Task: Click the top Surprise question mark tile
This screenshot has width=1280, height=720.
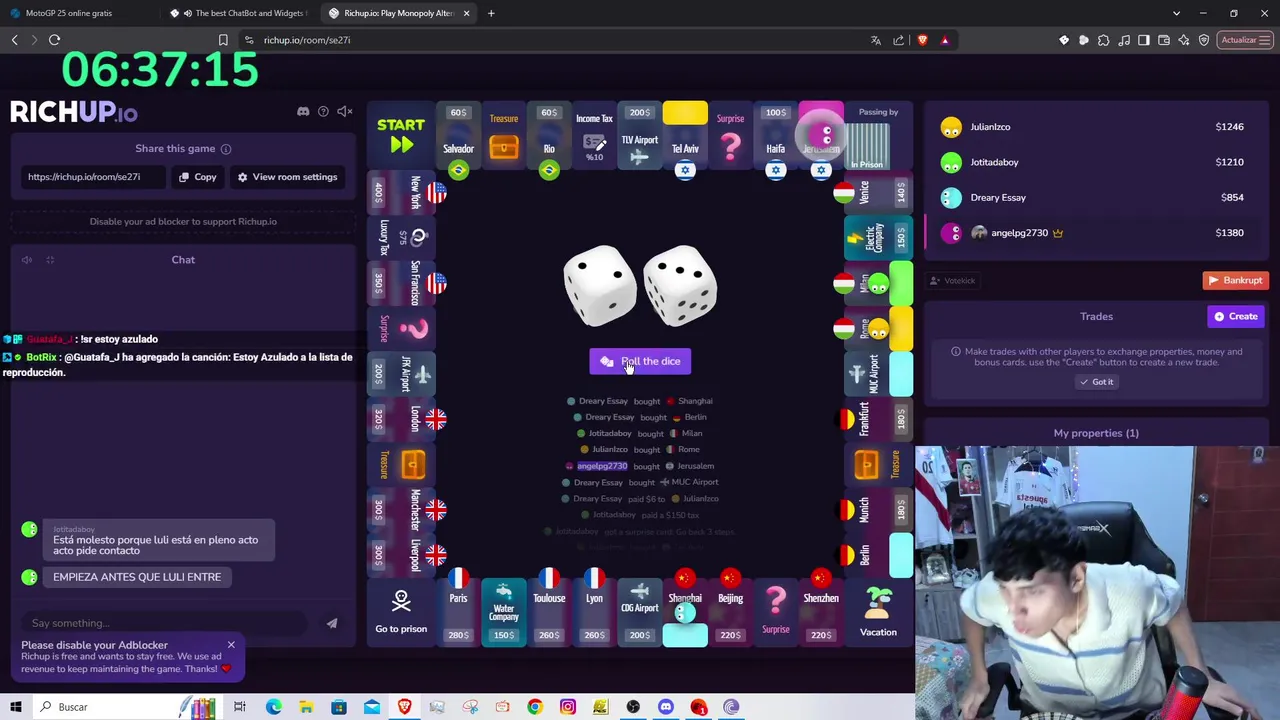Action: (x=731, y=137)
